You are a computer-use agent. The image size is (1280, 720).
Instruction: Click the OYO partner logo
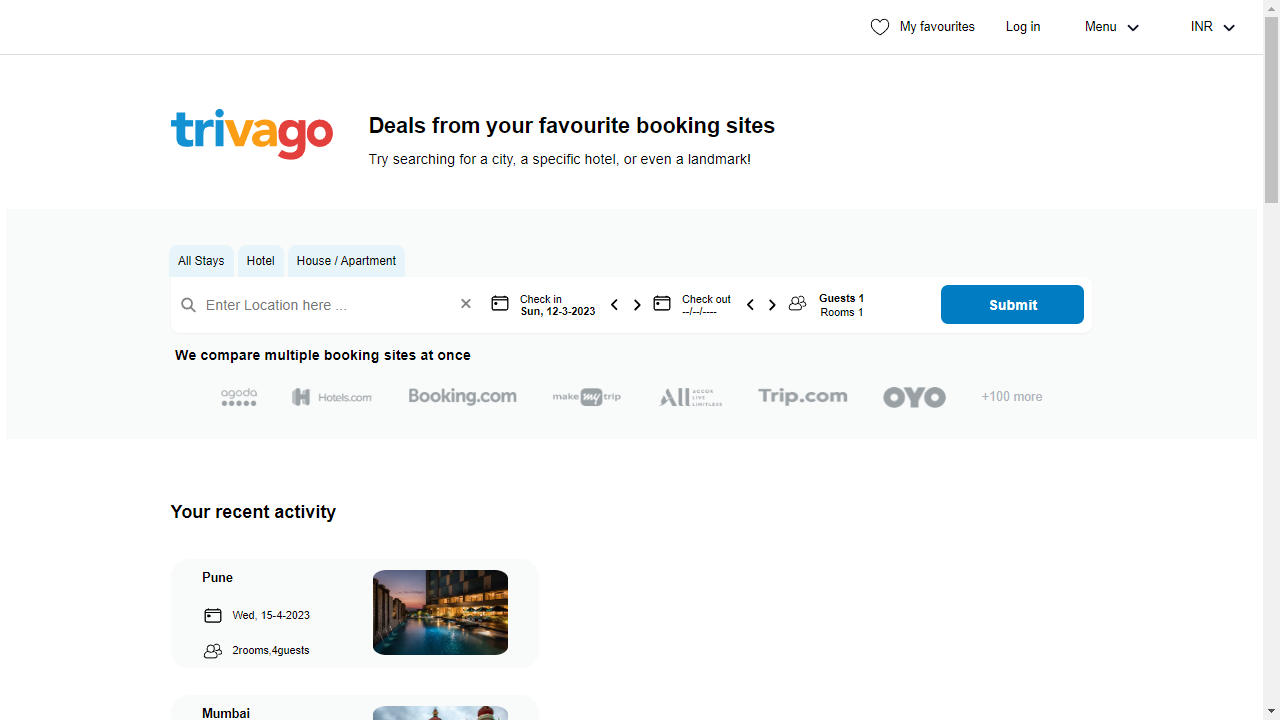(x=914, y=397)
